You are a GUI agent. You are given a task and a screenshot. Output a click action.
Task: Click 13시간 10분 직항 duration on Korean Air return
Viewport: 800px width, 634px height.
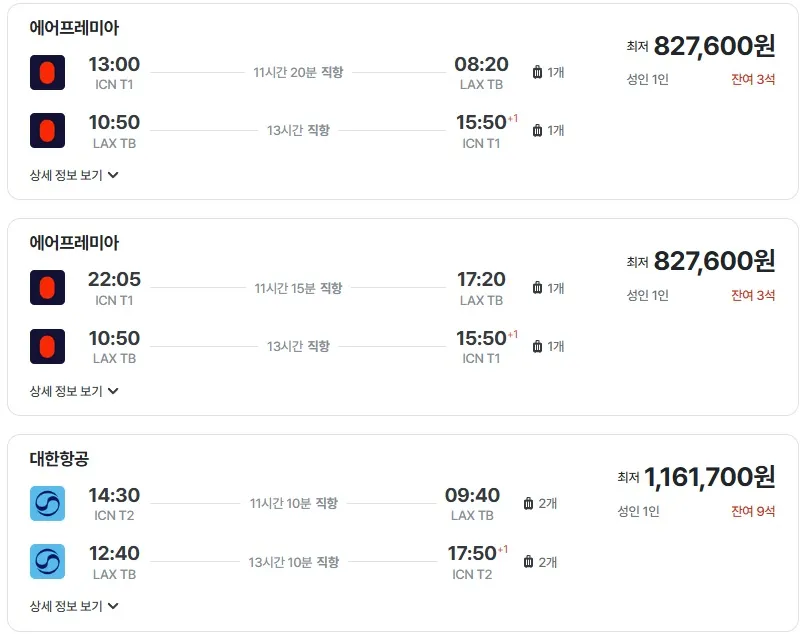pos(294,562)
